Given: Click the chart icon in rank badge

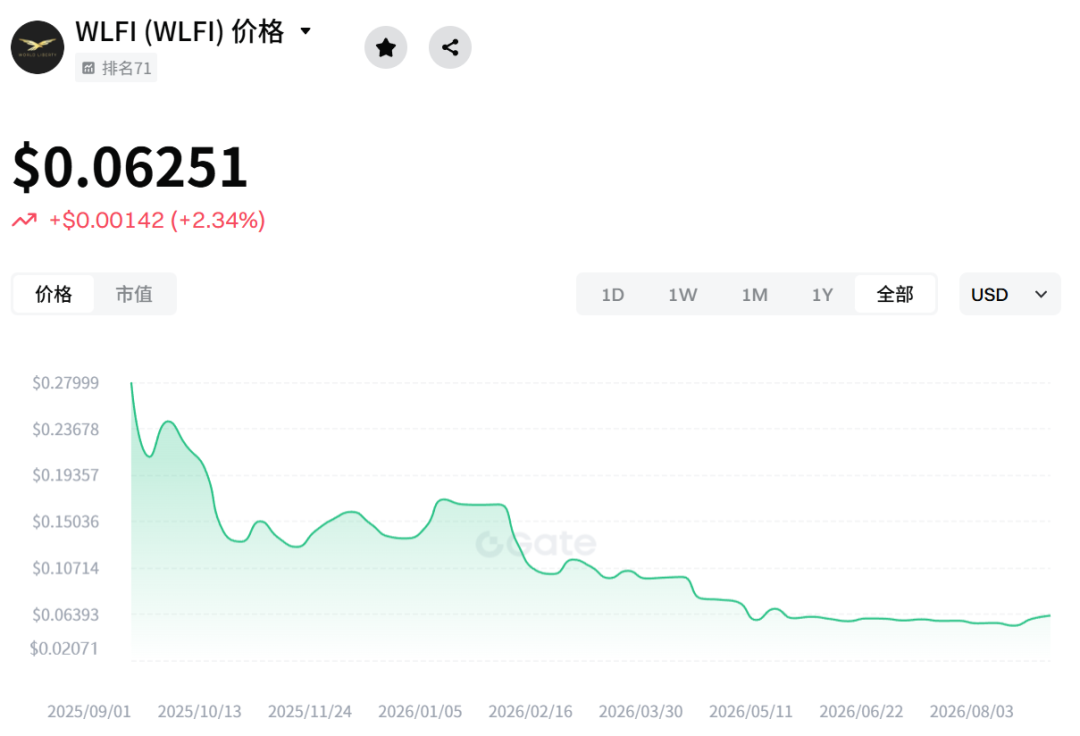Looking at the screenshot, I should pos(89,68).
